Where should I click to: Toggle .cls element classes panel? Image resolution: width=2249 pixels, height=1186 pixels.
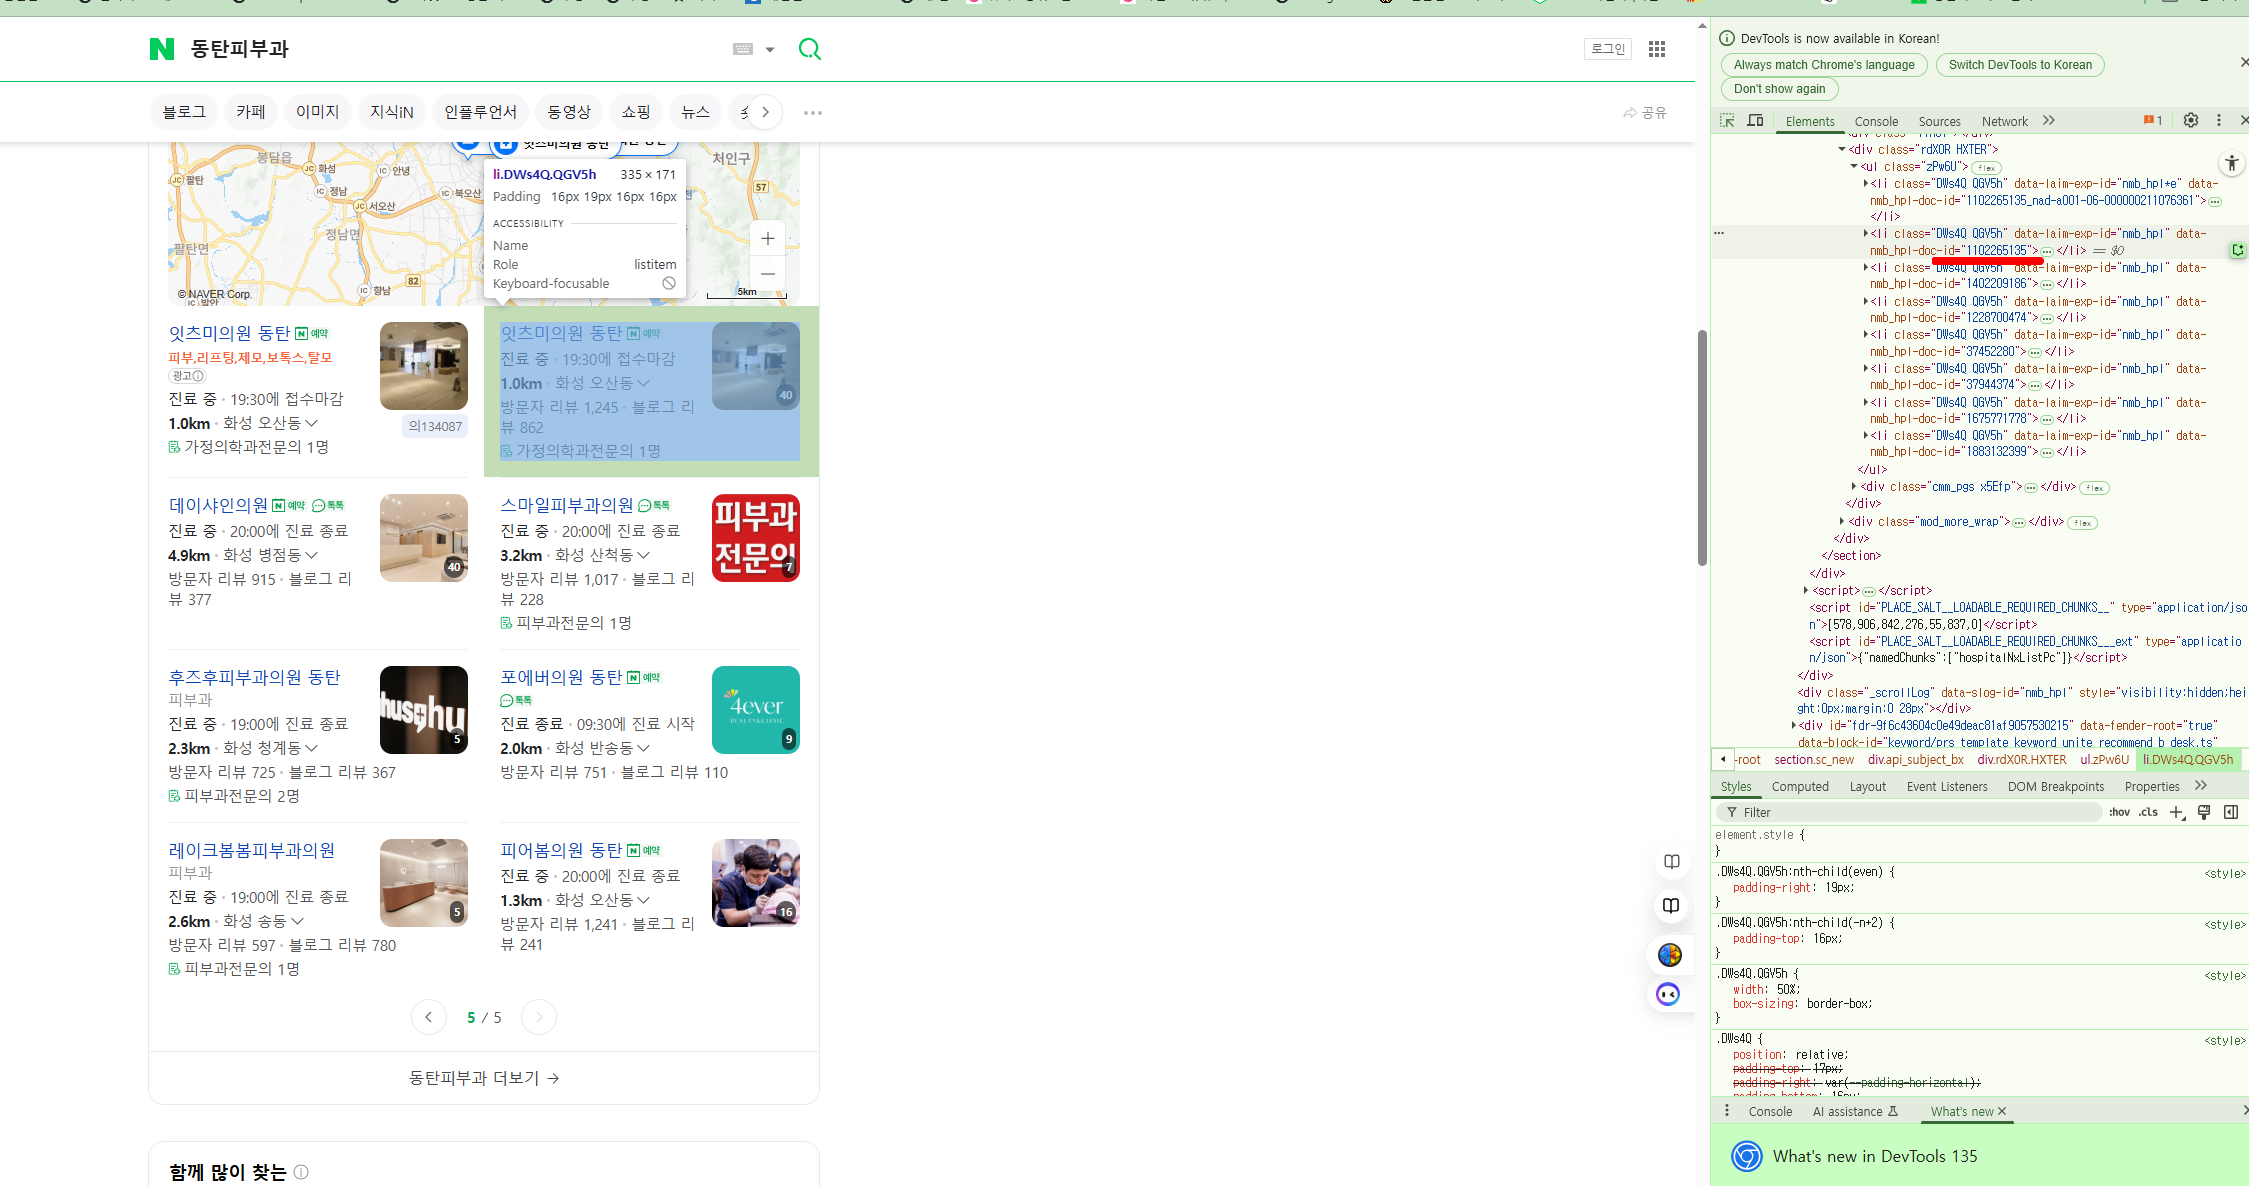2148,812
